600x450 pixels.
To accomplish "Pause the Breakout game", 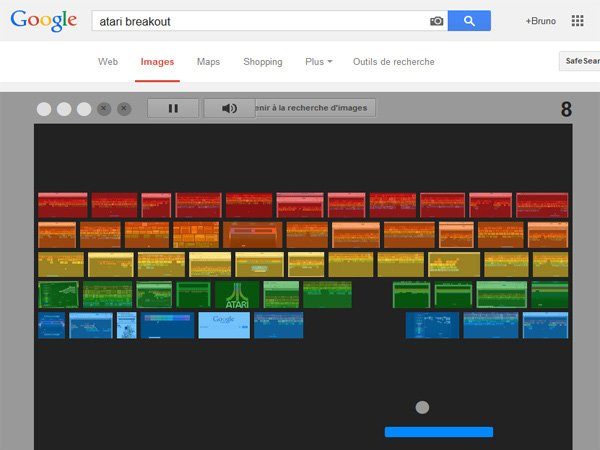I will [173, 108].
